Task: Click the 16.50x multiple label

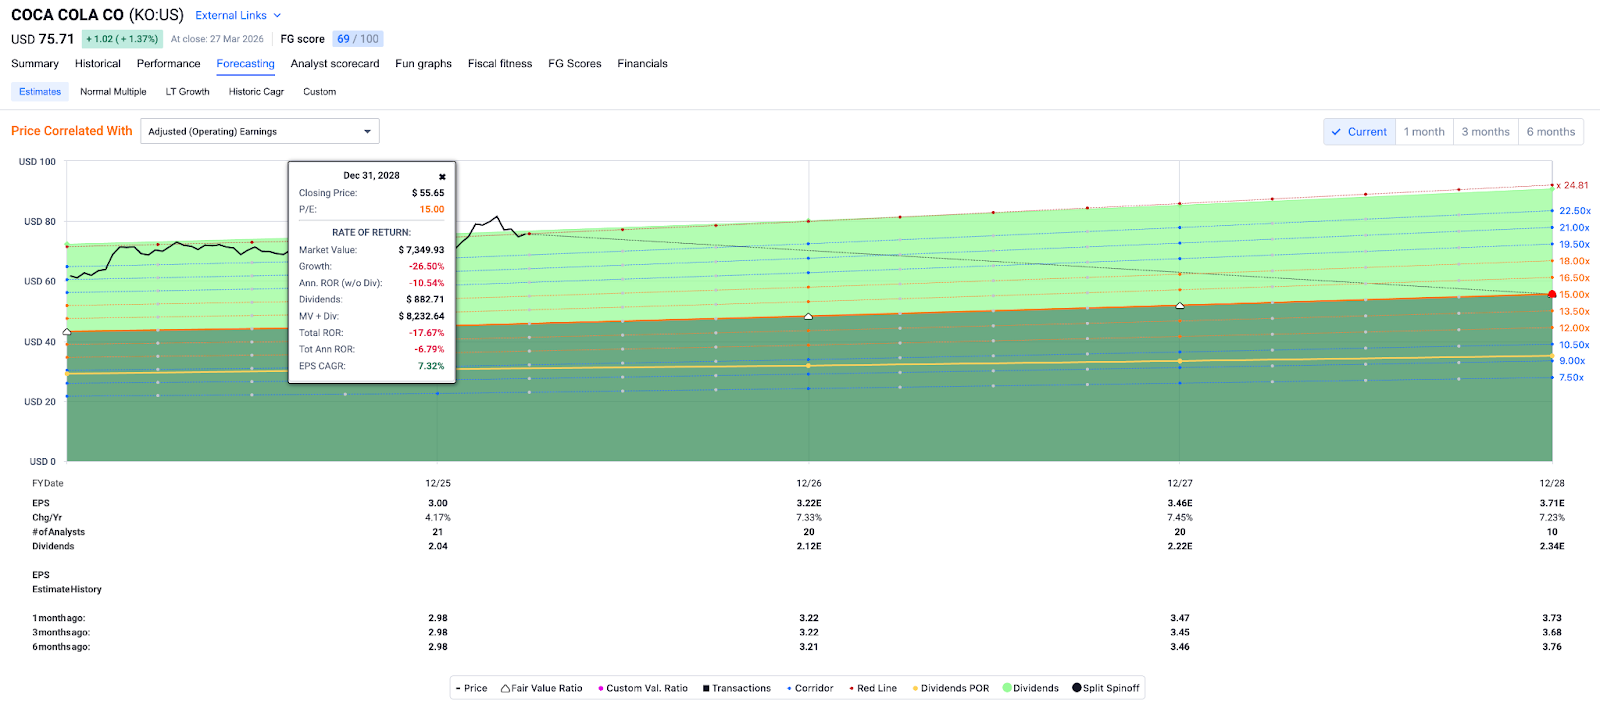Action: (1575, 278)
